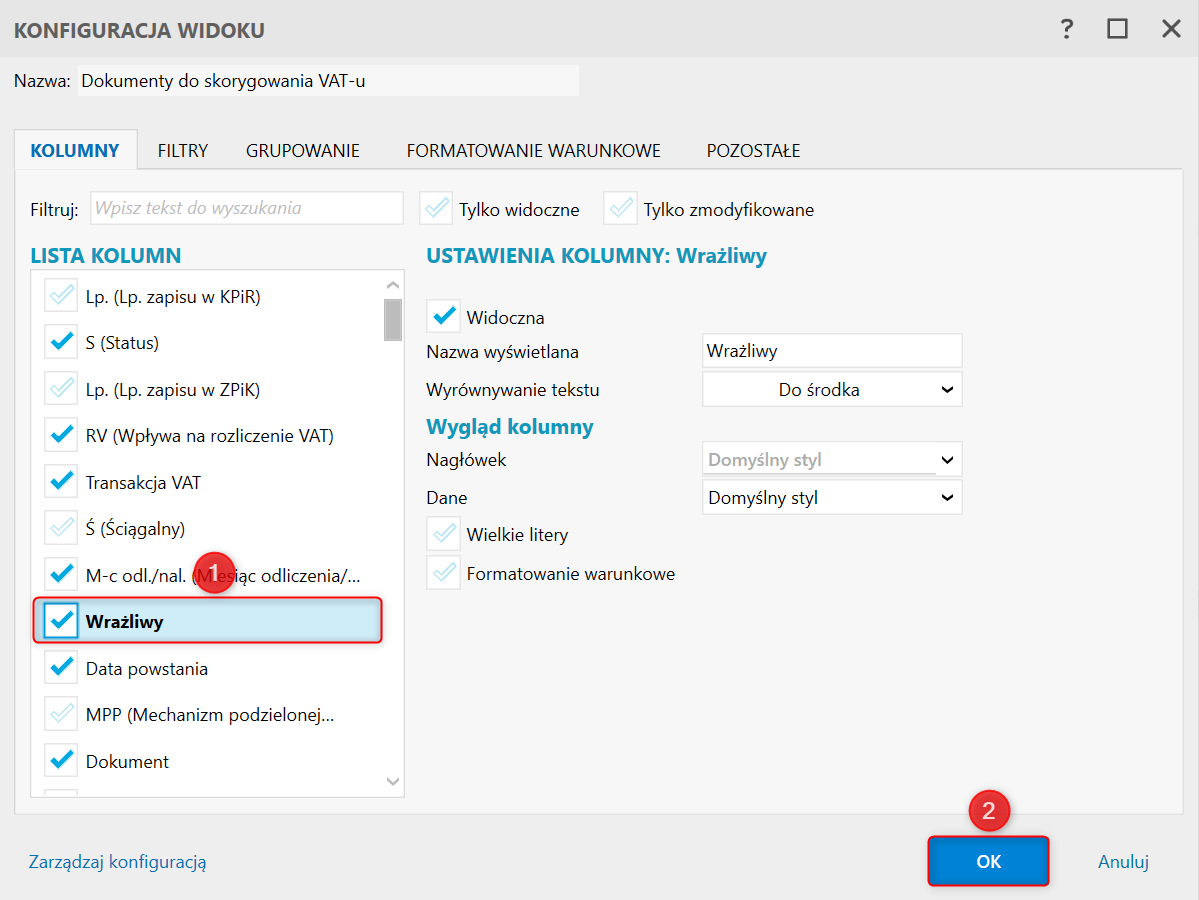1199x900 pixels.
Task: Open the Dane style dropdown
Action: (x=832, y=497)
